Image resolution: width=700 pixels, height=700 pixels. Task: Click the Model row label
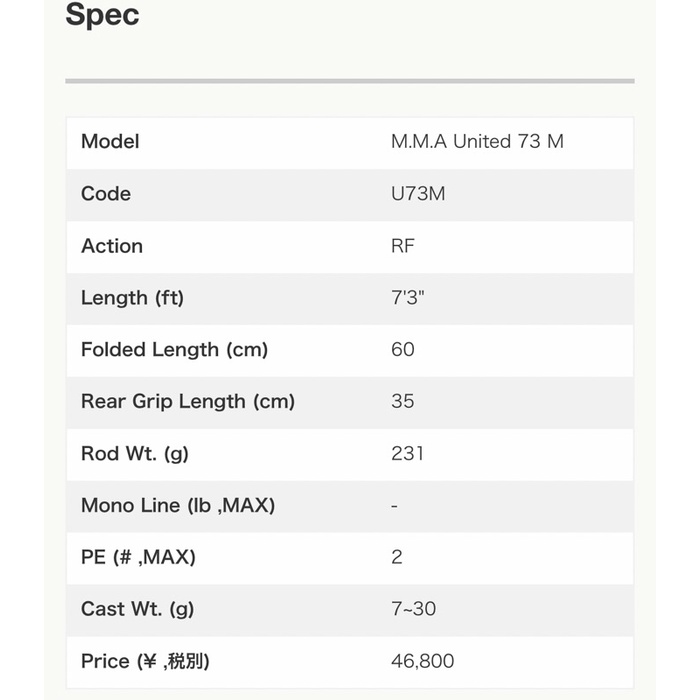[x=110, y=142]
